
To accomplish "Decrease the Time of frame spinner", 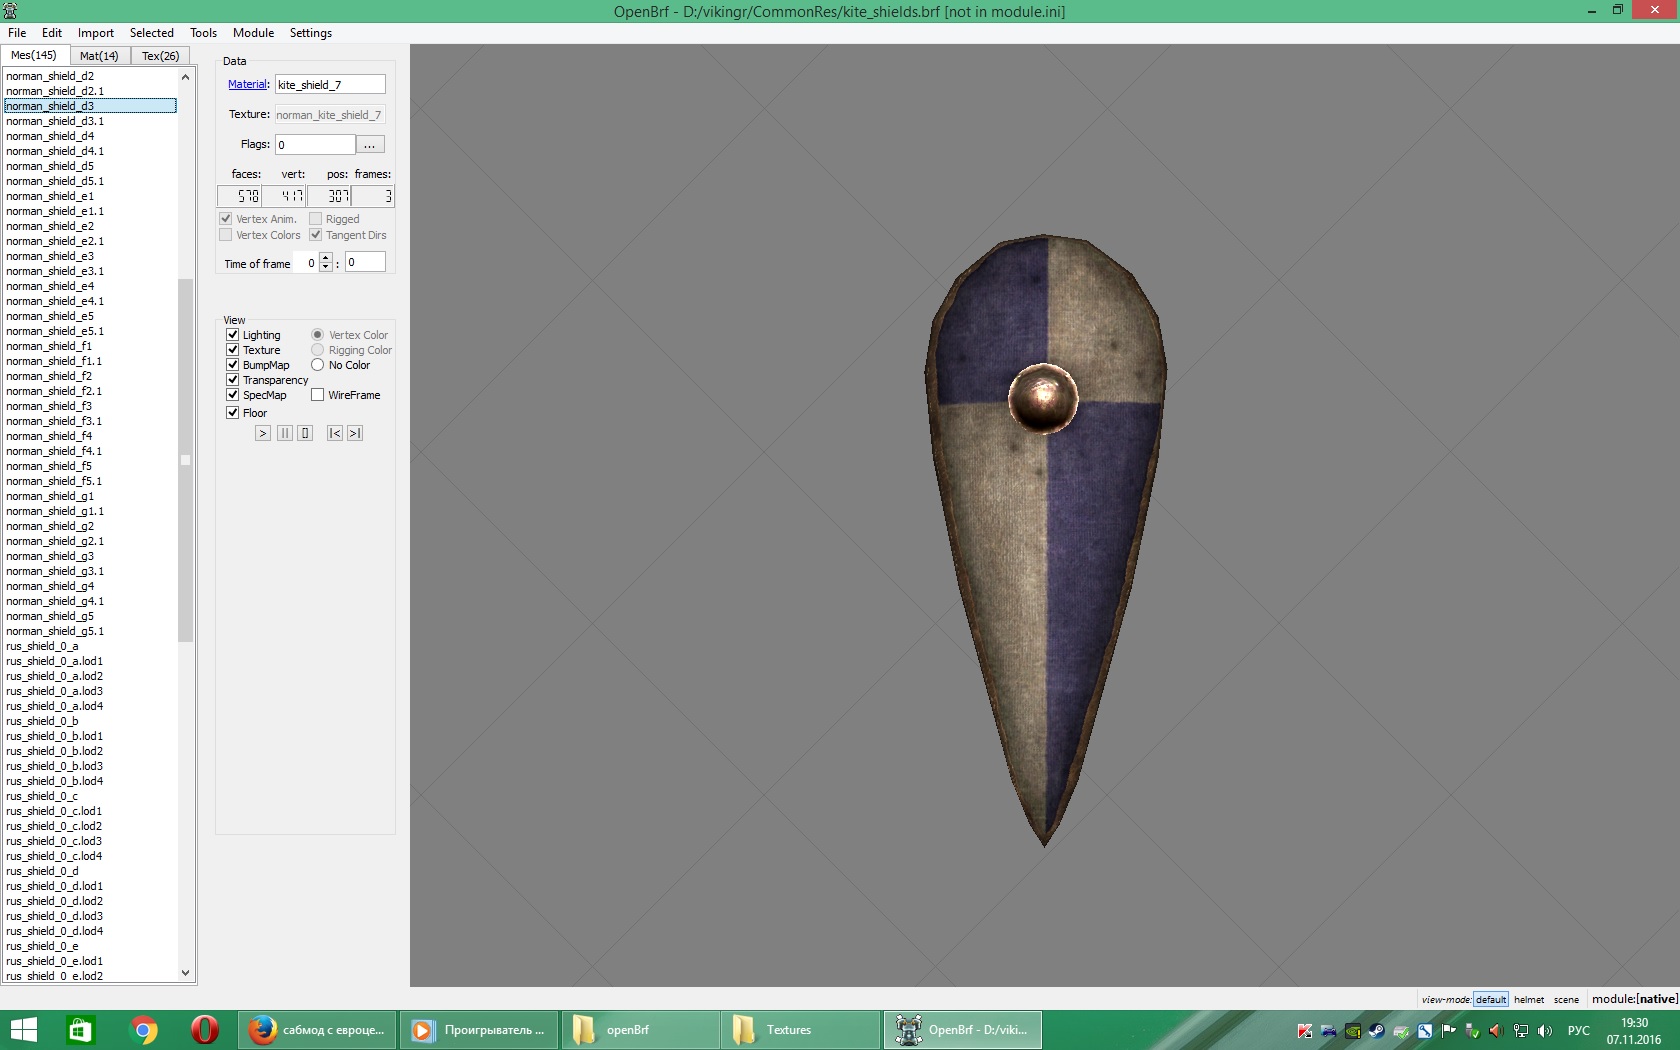I will (326, 268).
